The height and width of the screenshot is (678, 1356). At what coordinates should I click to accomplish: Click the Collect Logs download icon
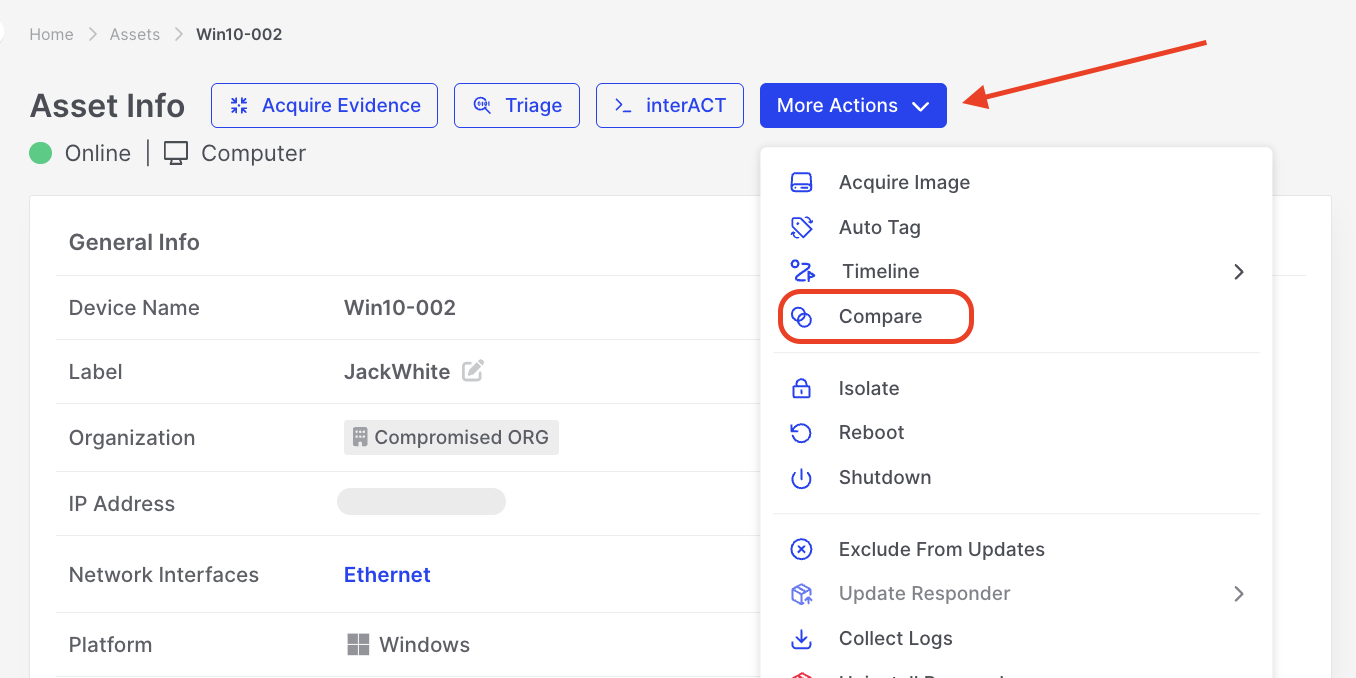click(x=801, y=638)
